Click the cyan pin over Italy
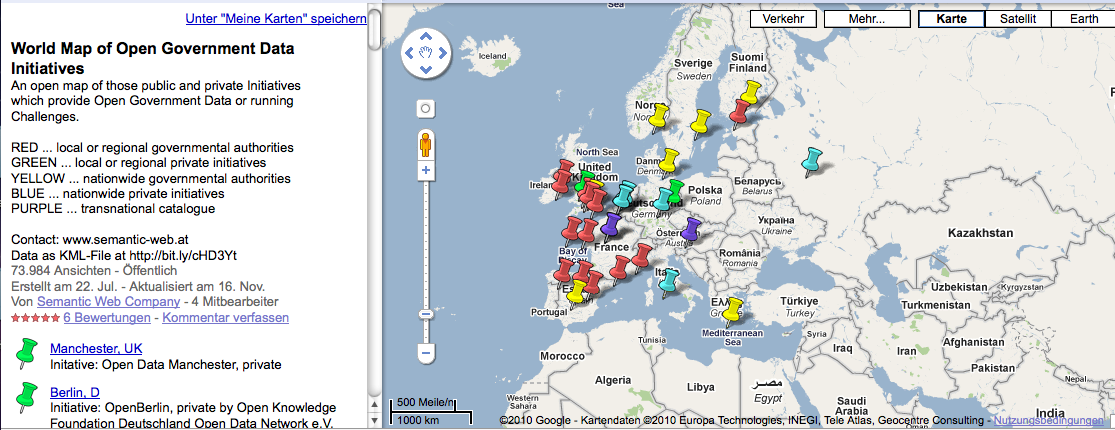Image resolution: width=1115 pixels, height=430 pixels. coord(668,280)
